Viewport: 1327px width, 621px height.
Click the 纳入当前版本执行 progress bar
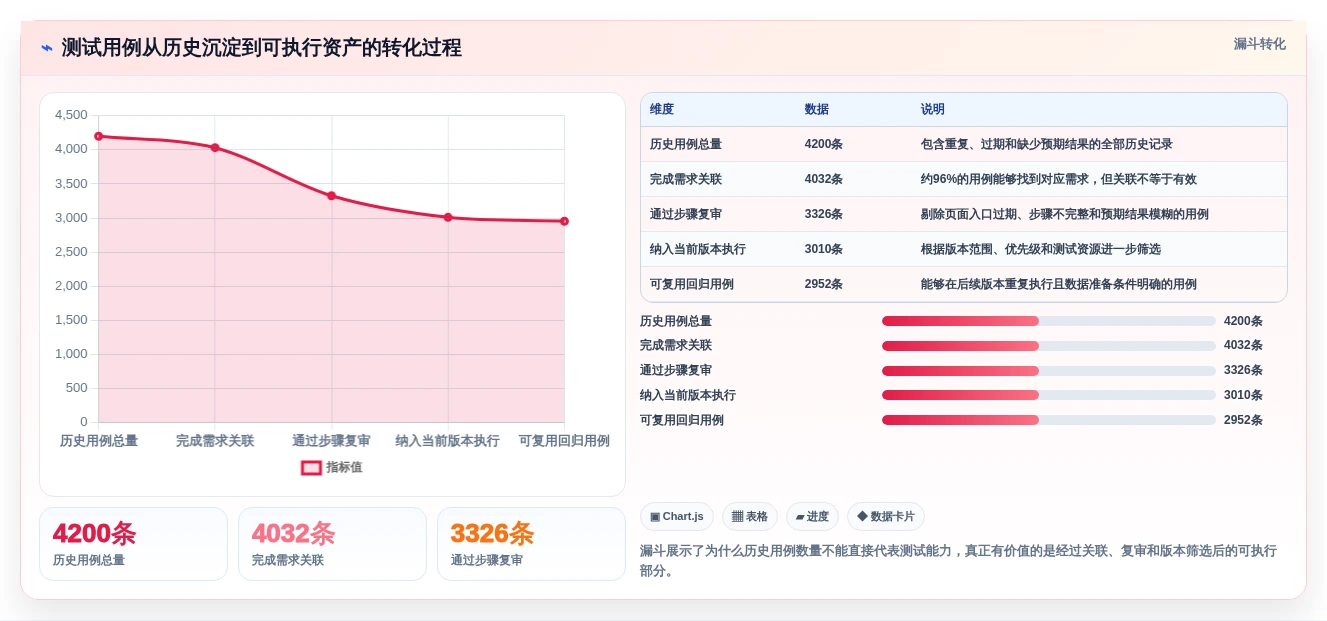point(1049,395)
